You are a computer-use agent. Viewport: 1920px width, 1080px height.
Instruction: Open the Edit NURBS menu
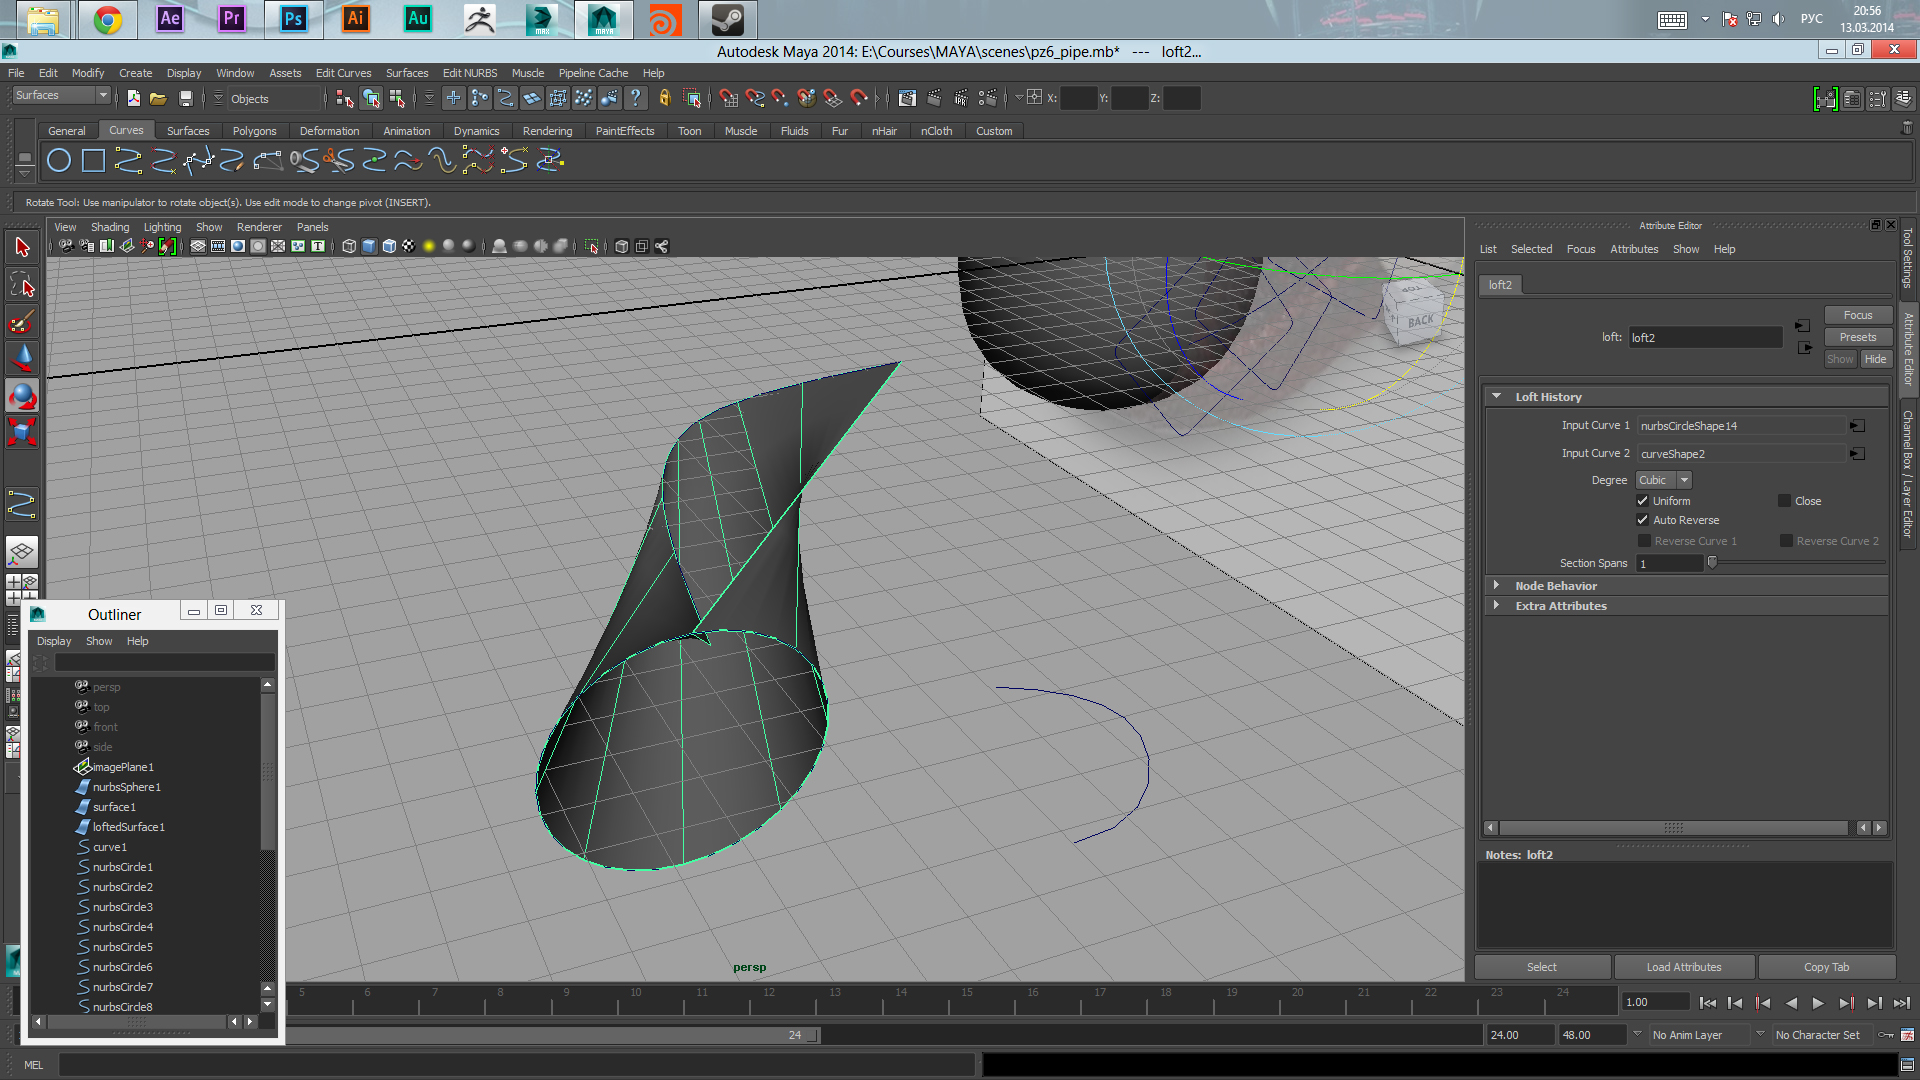tap(469, 73)
